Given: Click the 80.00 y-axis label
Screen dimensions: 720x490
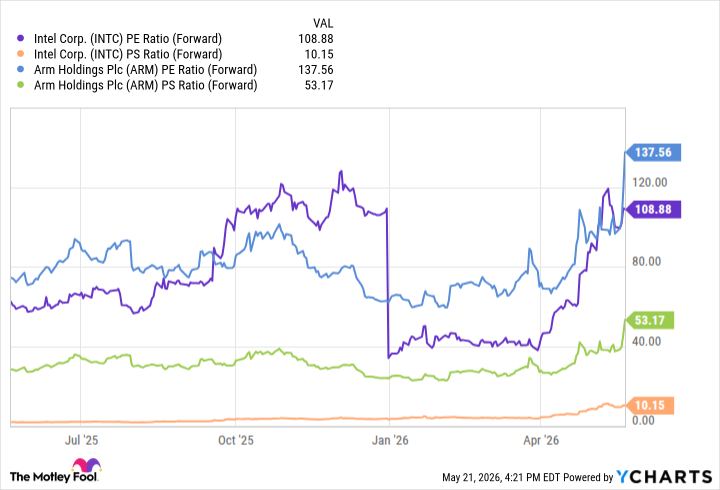Looking at the screenshot, I should (x=646, y=262).
